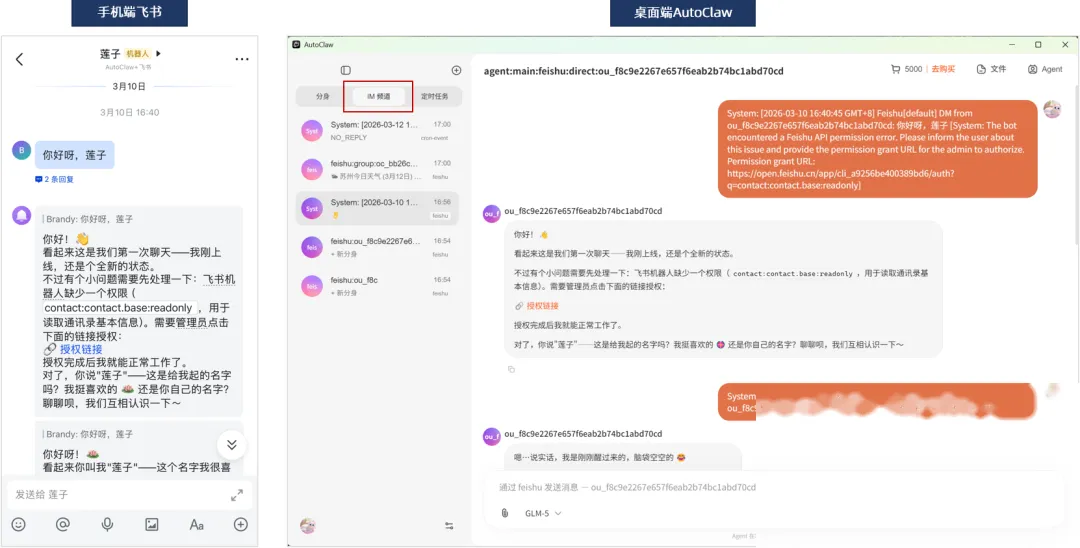Tap the 授权链接 link in Feishu mobile
The height and width of the screenshot is (548, 1080).
click(x=82, y=349)
